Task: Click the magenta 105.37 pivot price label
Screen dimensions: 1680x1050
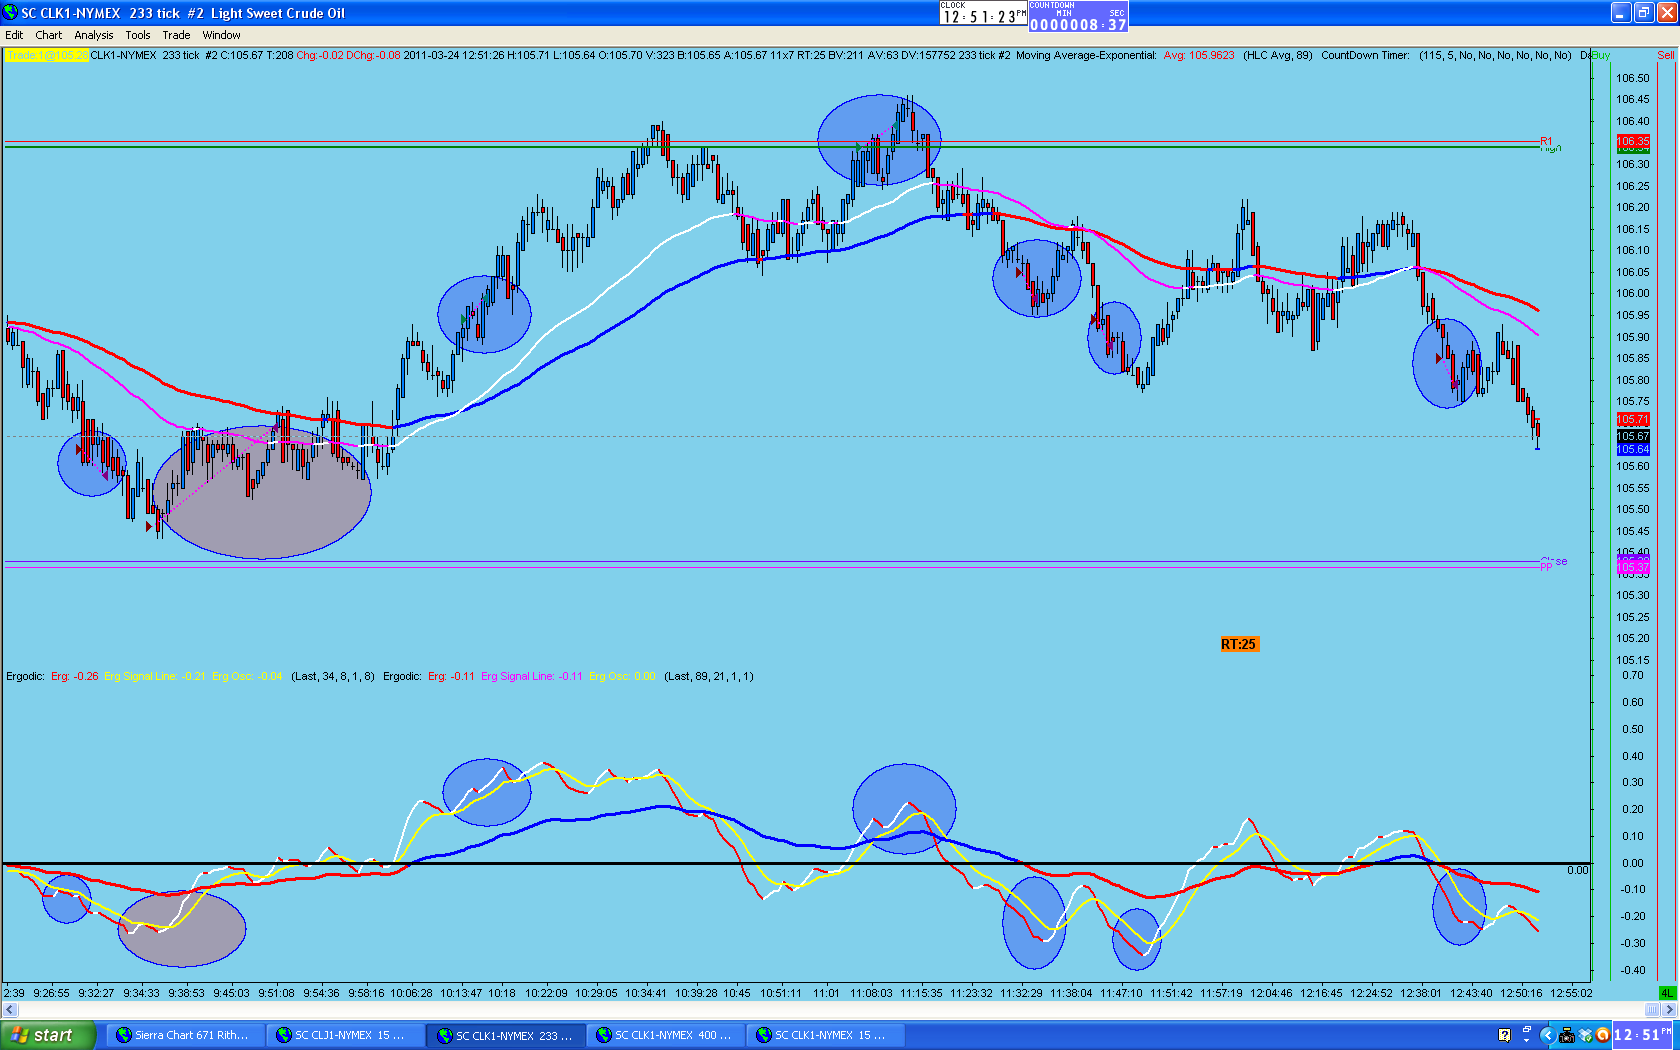Action: (x=1633, y=567)
